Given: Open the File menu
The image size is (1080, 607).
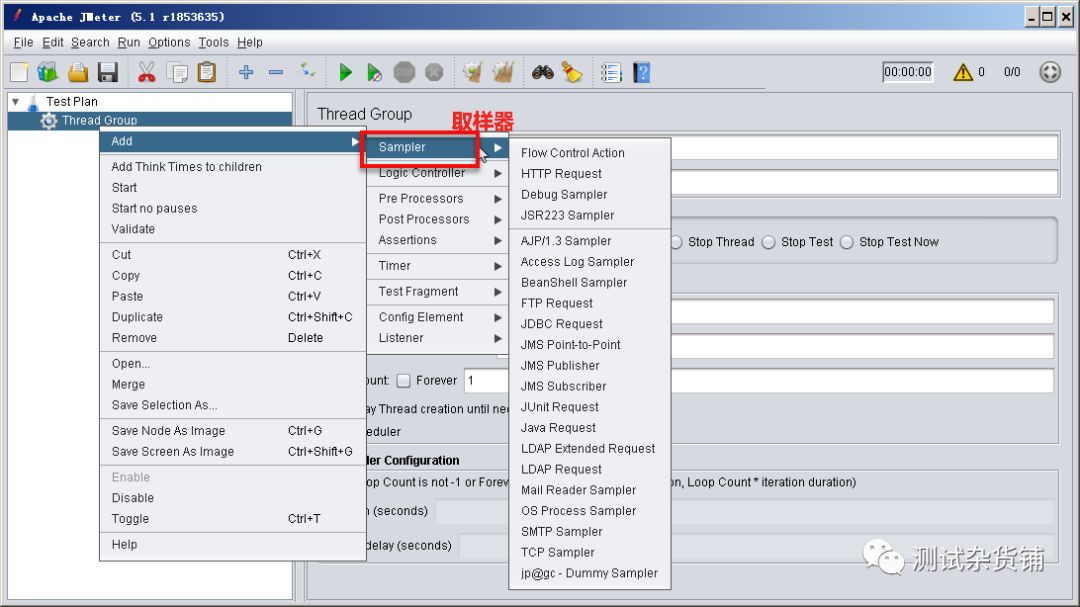Looking at the screenshot, I should 23,42.
